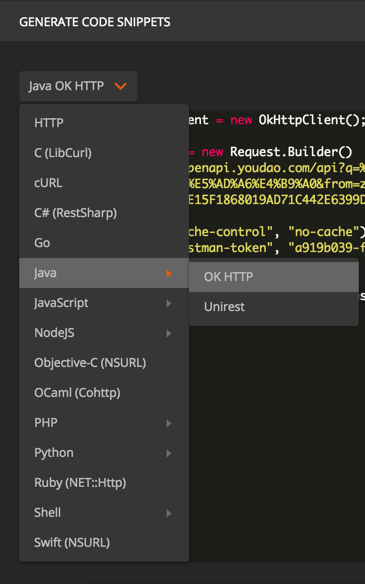Select Ruby (NET::Http) option
Viewport: 365px width, 584px height.
tap(104, 483)
